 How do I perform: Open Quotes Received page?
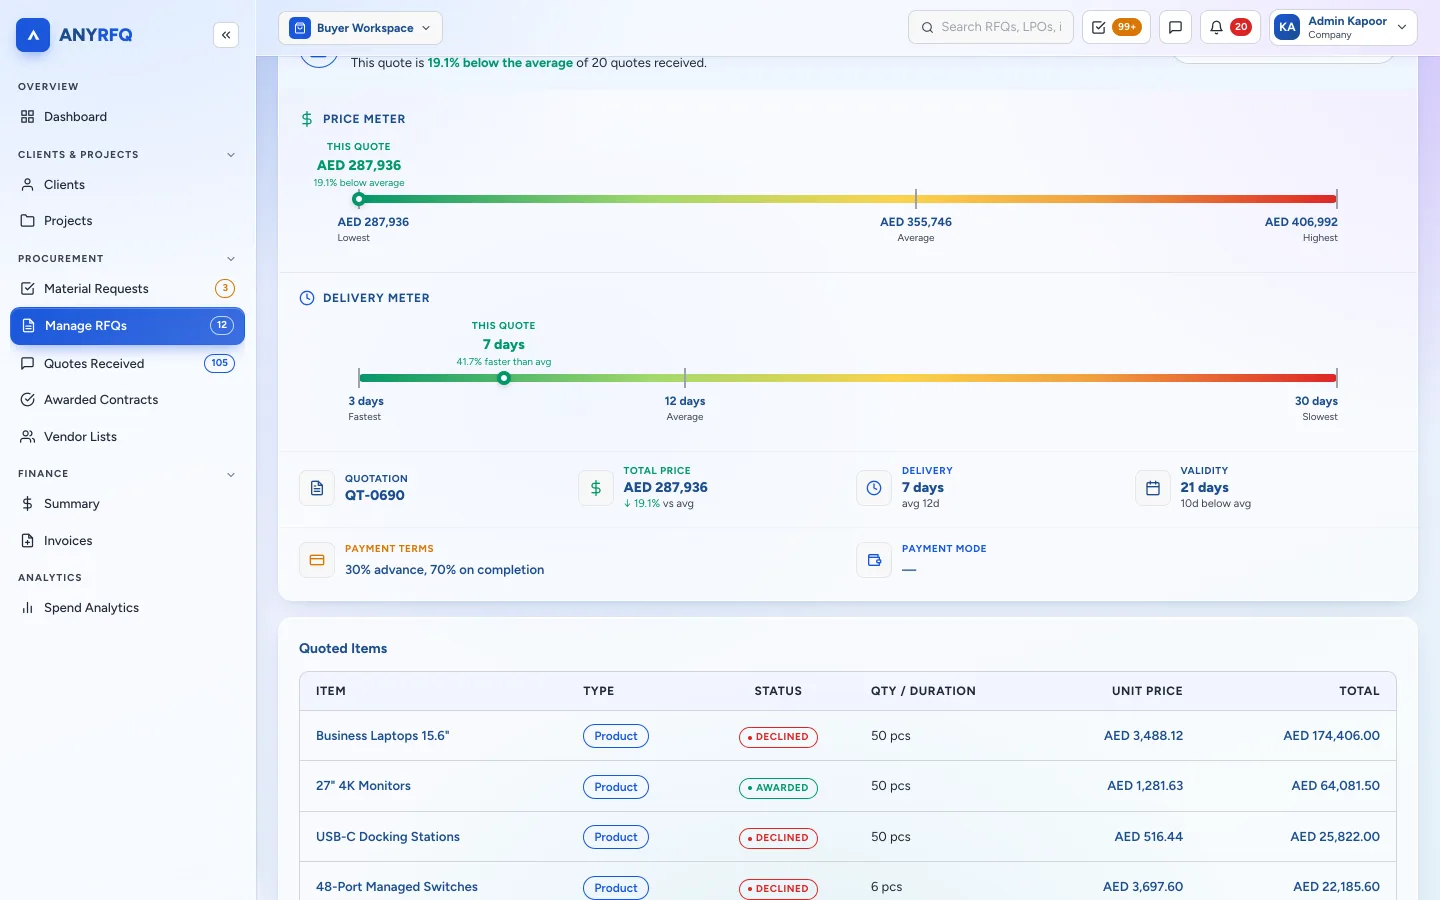tap(127, 364)
